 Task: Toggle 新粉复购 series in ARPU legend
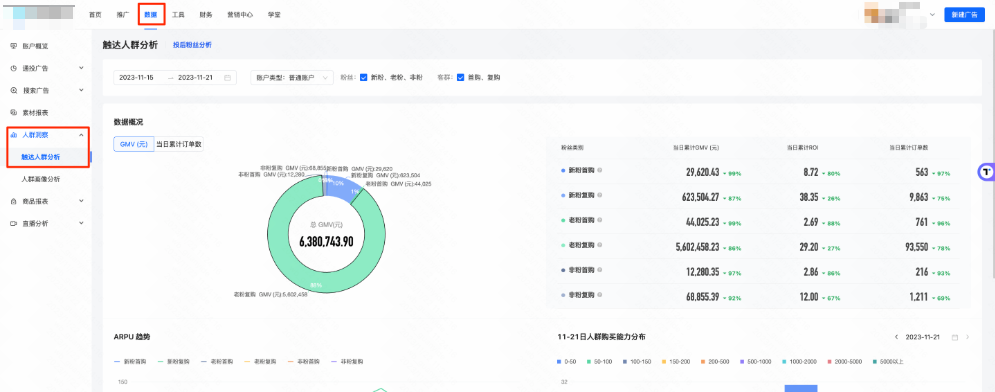[x=173, y=362]
